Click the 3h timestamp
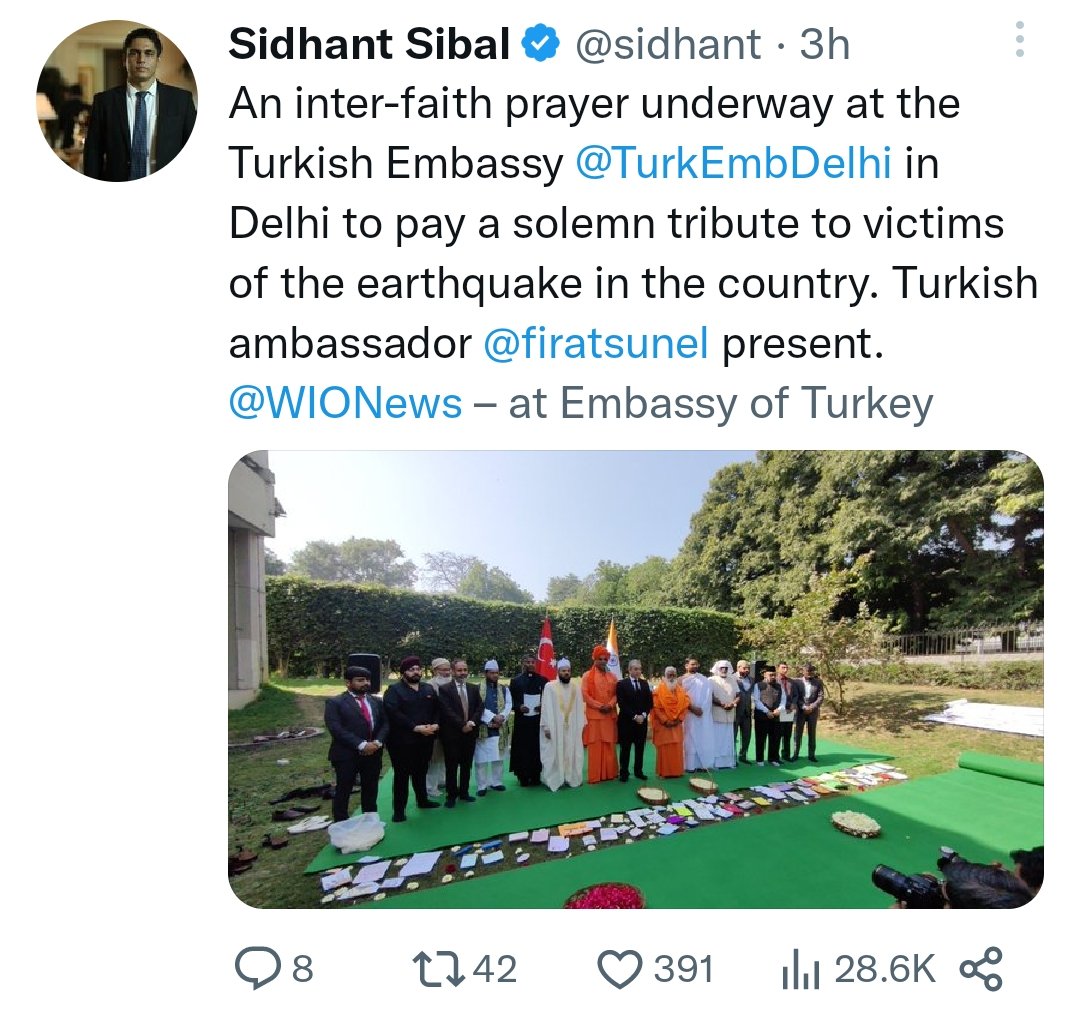The image size is (1080, 1024). [825, 45]
